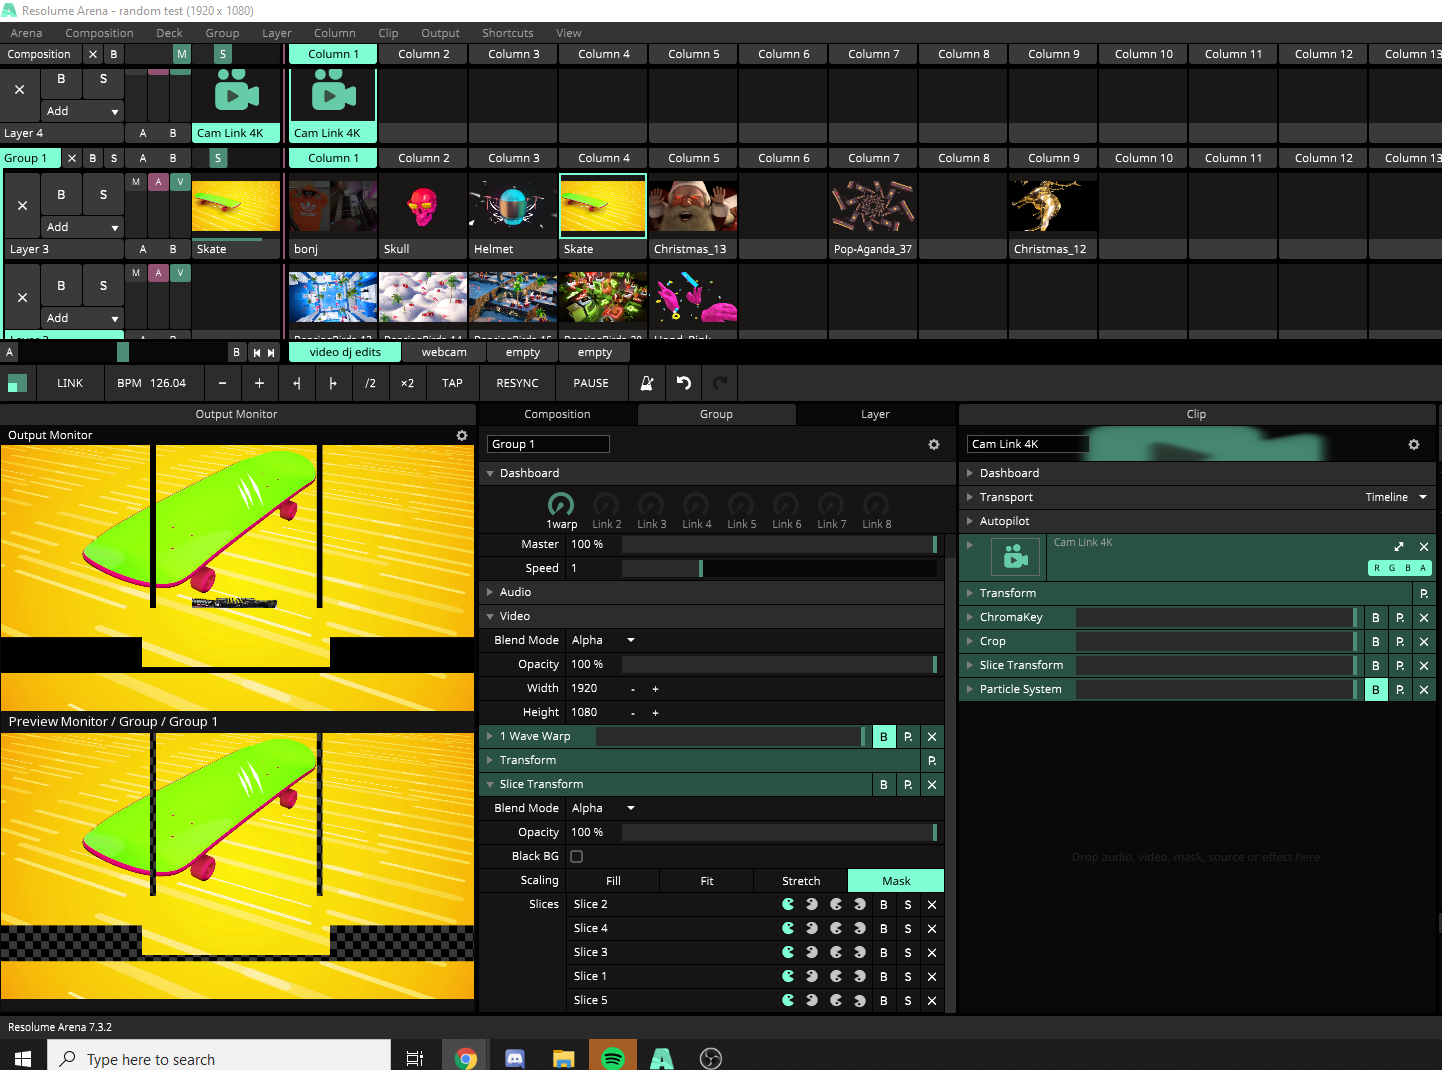
Task: Open the Video Blend Mode Alpha dropdown
Action: click(x=604, y=641)
